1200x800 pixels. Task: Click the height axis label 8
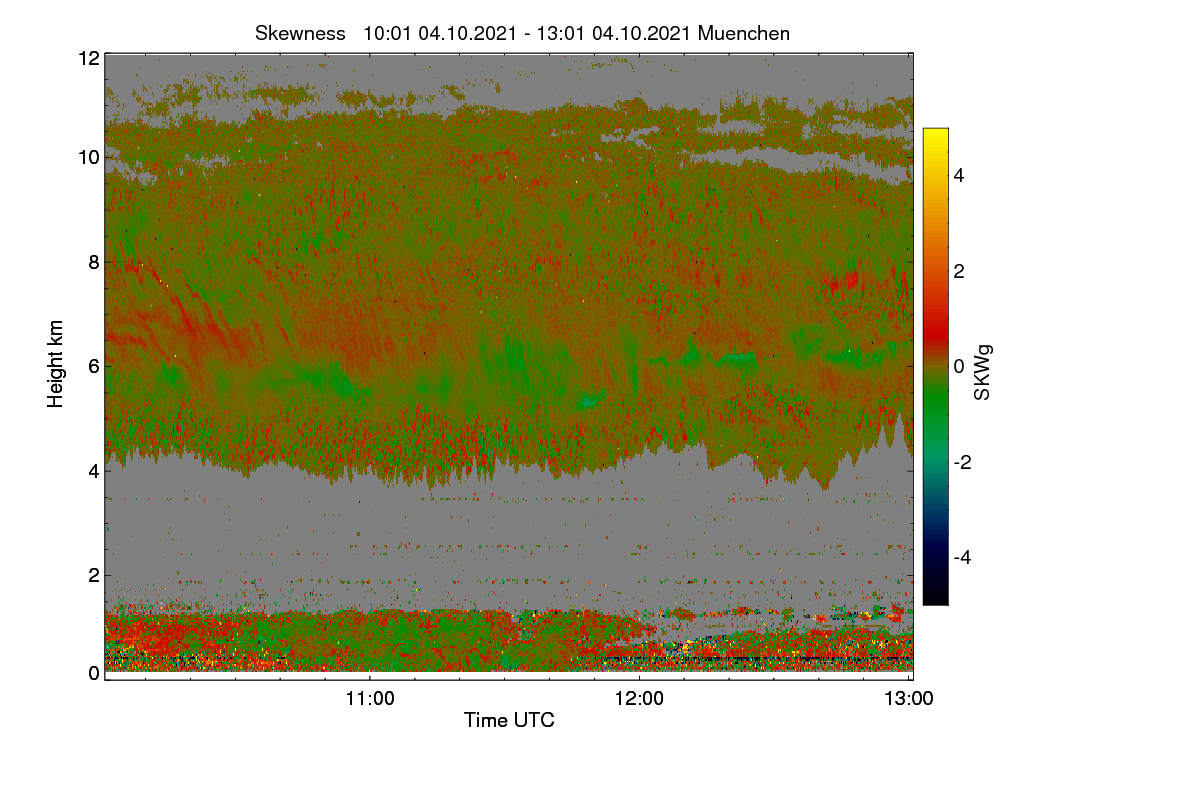coord(94,262)
